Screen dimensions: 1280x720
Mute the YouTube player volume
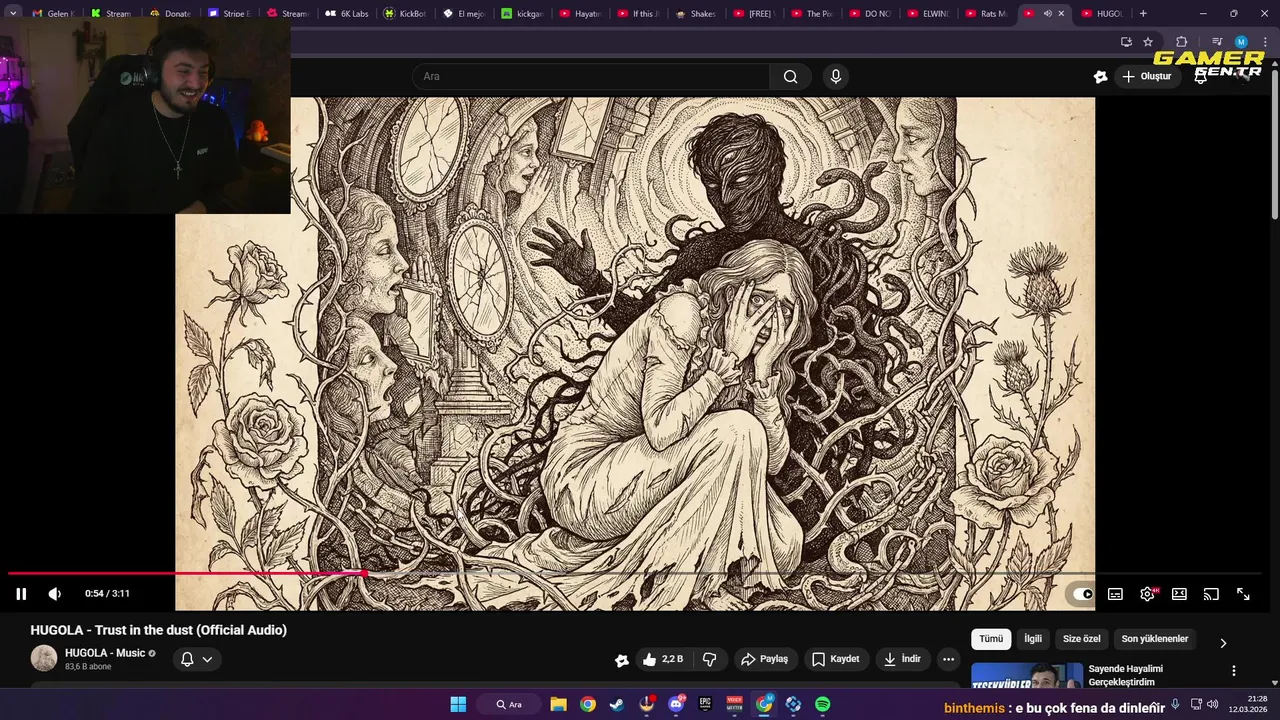pyautogui.click(x=55, y=594)
